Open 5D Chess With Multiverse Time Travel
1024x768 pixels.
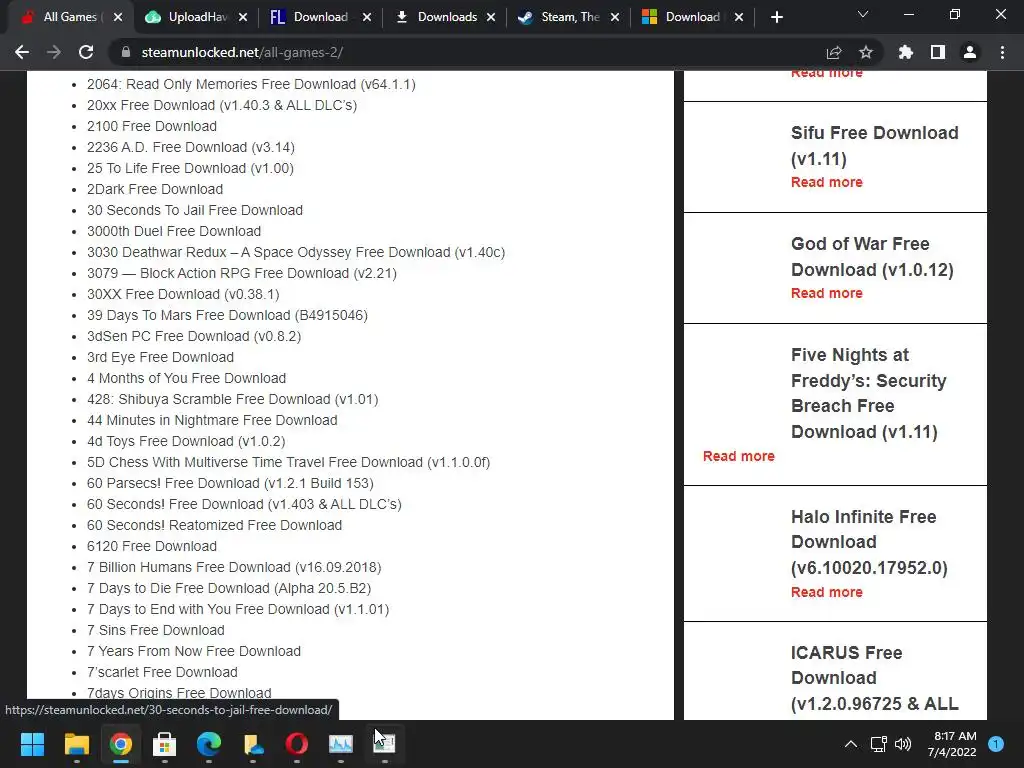click(288, 462)
